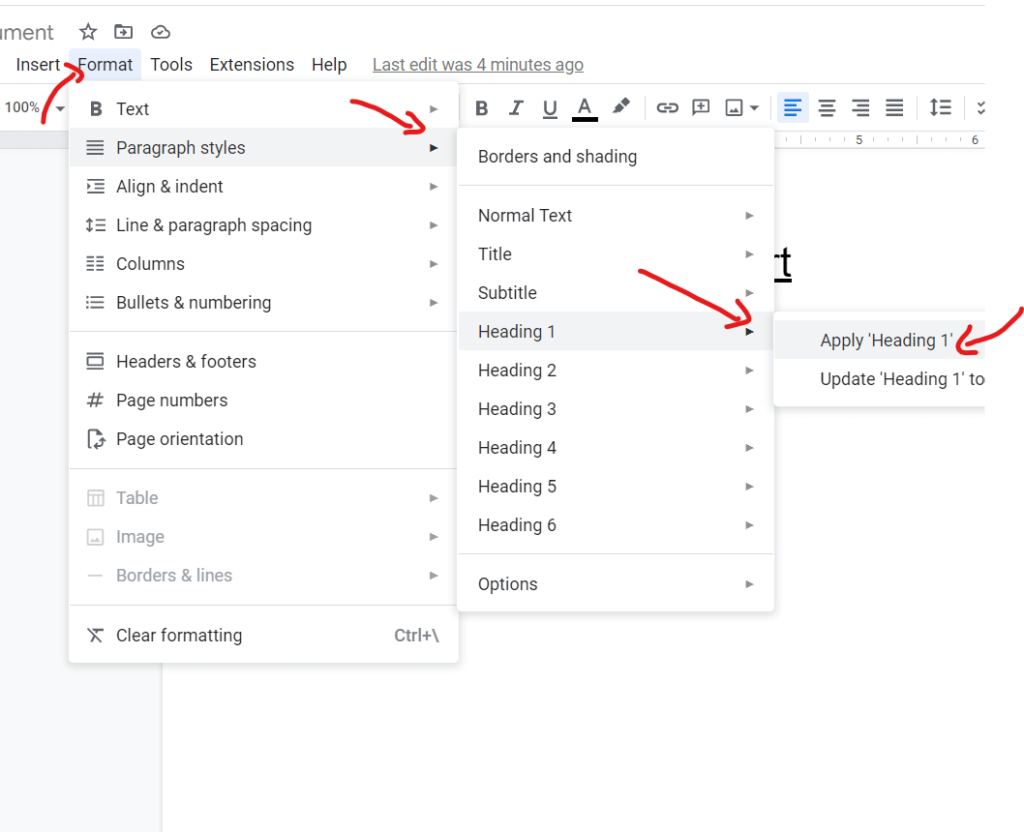
Task: Open the 100% zoom dropdown
Action: pos(33,108)
